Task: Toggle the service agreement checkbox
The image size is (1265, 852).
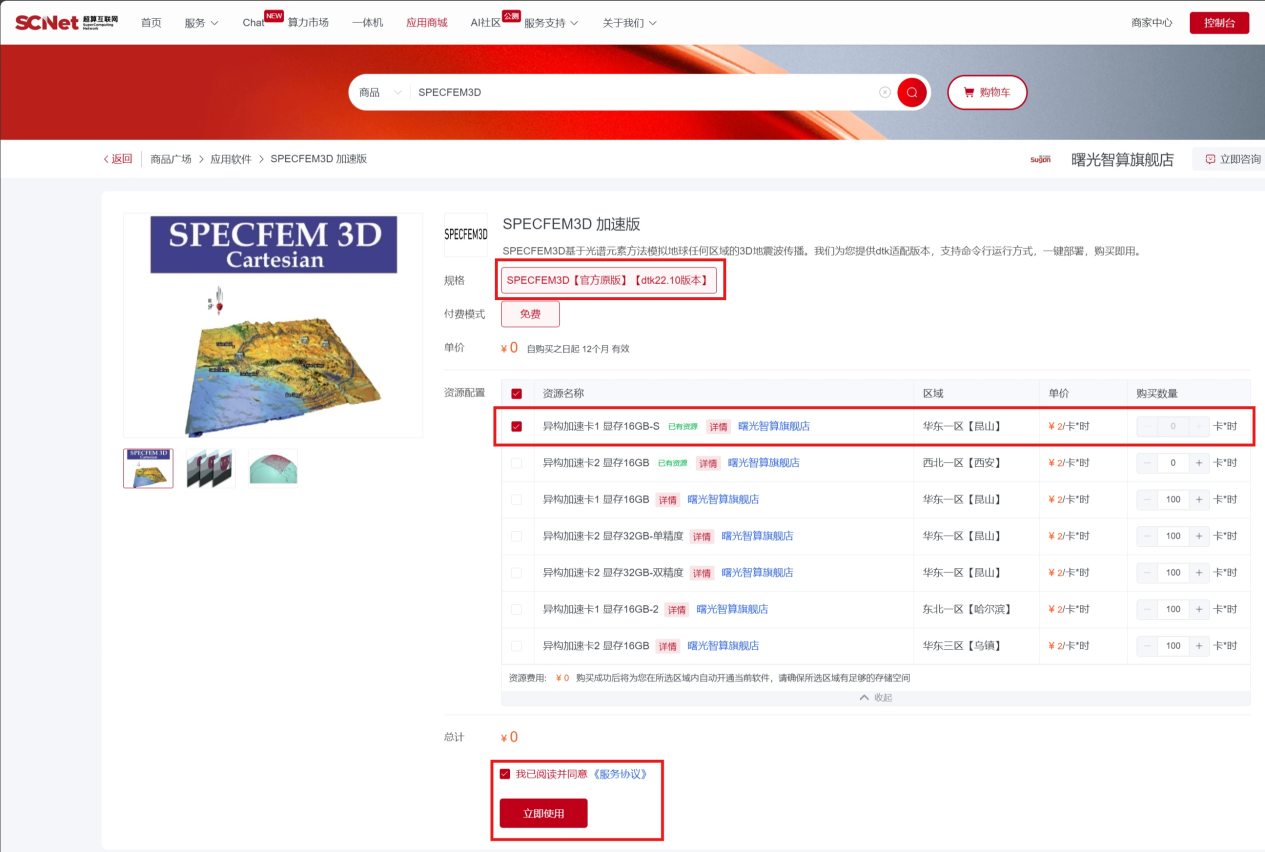Action: [x=505, y=774]
